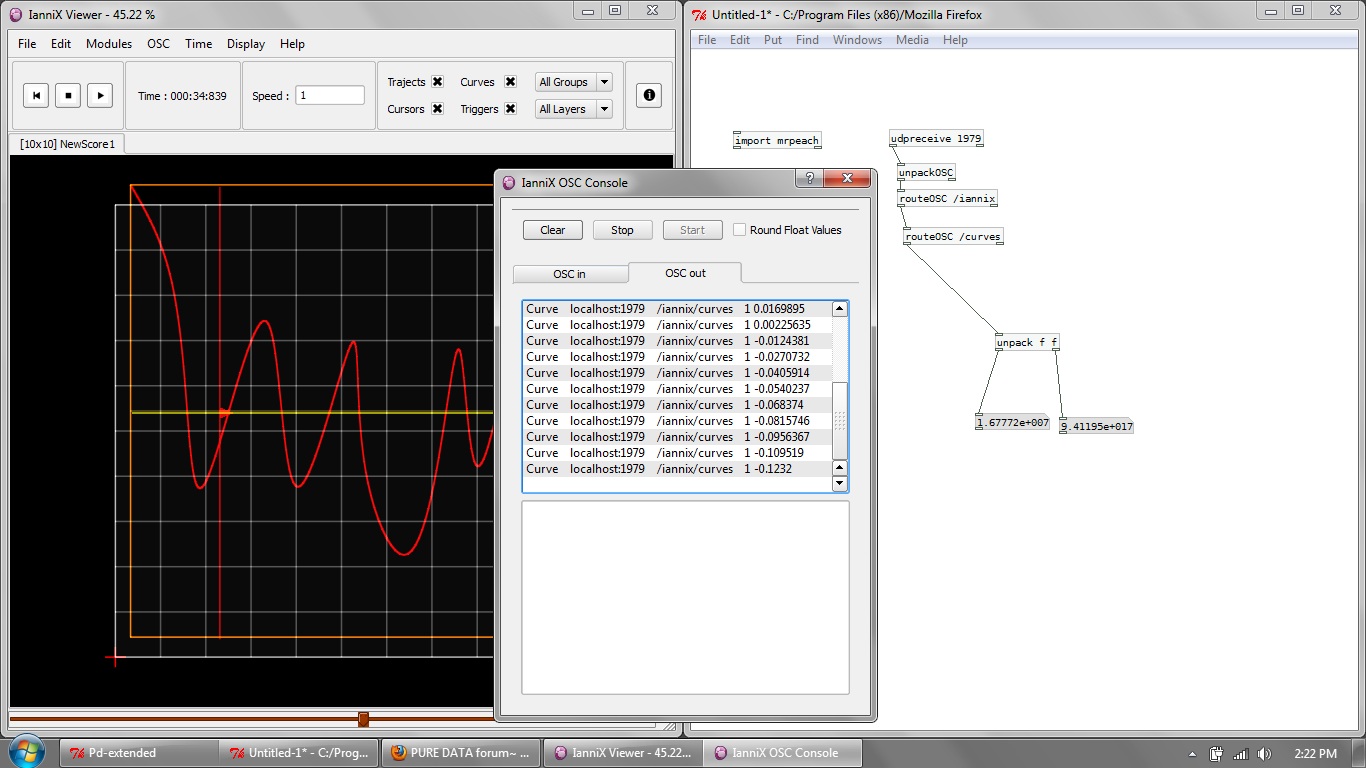1366x768 pixels.
Task: Select log row with value -0.1232
Action: point(678,469)
